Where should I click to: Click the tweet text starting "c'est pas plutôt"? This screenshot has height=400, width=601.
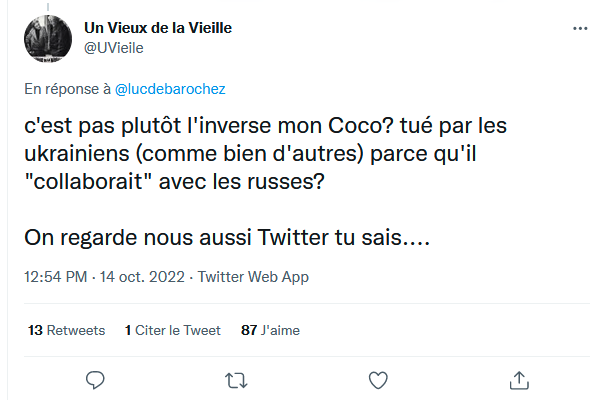(x=265, y=154)
